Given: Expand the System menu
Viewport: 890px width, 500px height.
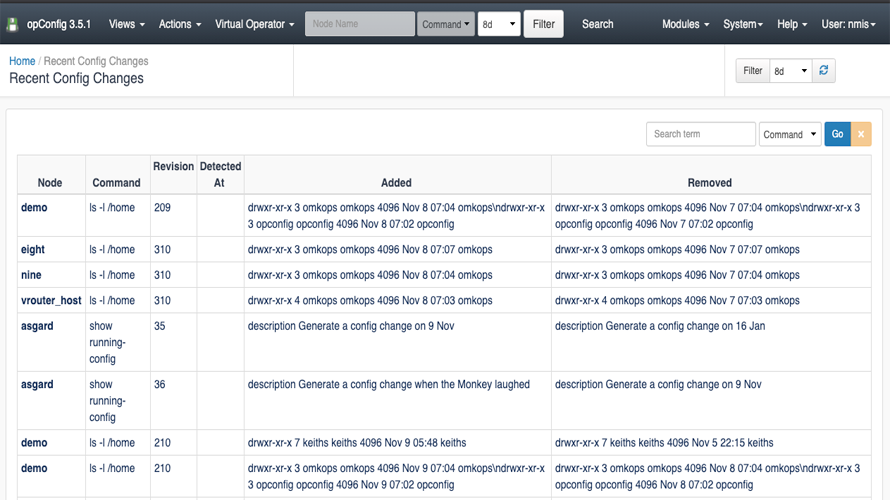Looking at the screenshot, I should pyautogui.click(x=743, y=24).
